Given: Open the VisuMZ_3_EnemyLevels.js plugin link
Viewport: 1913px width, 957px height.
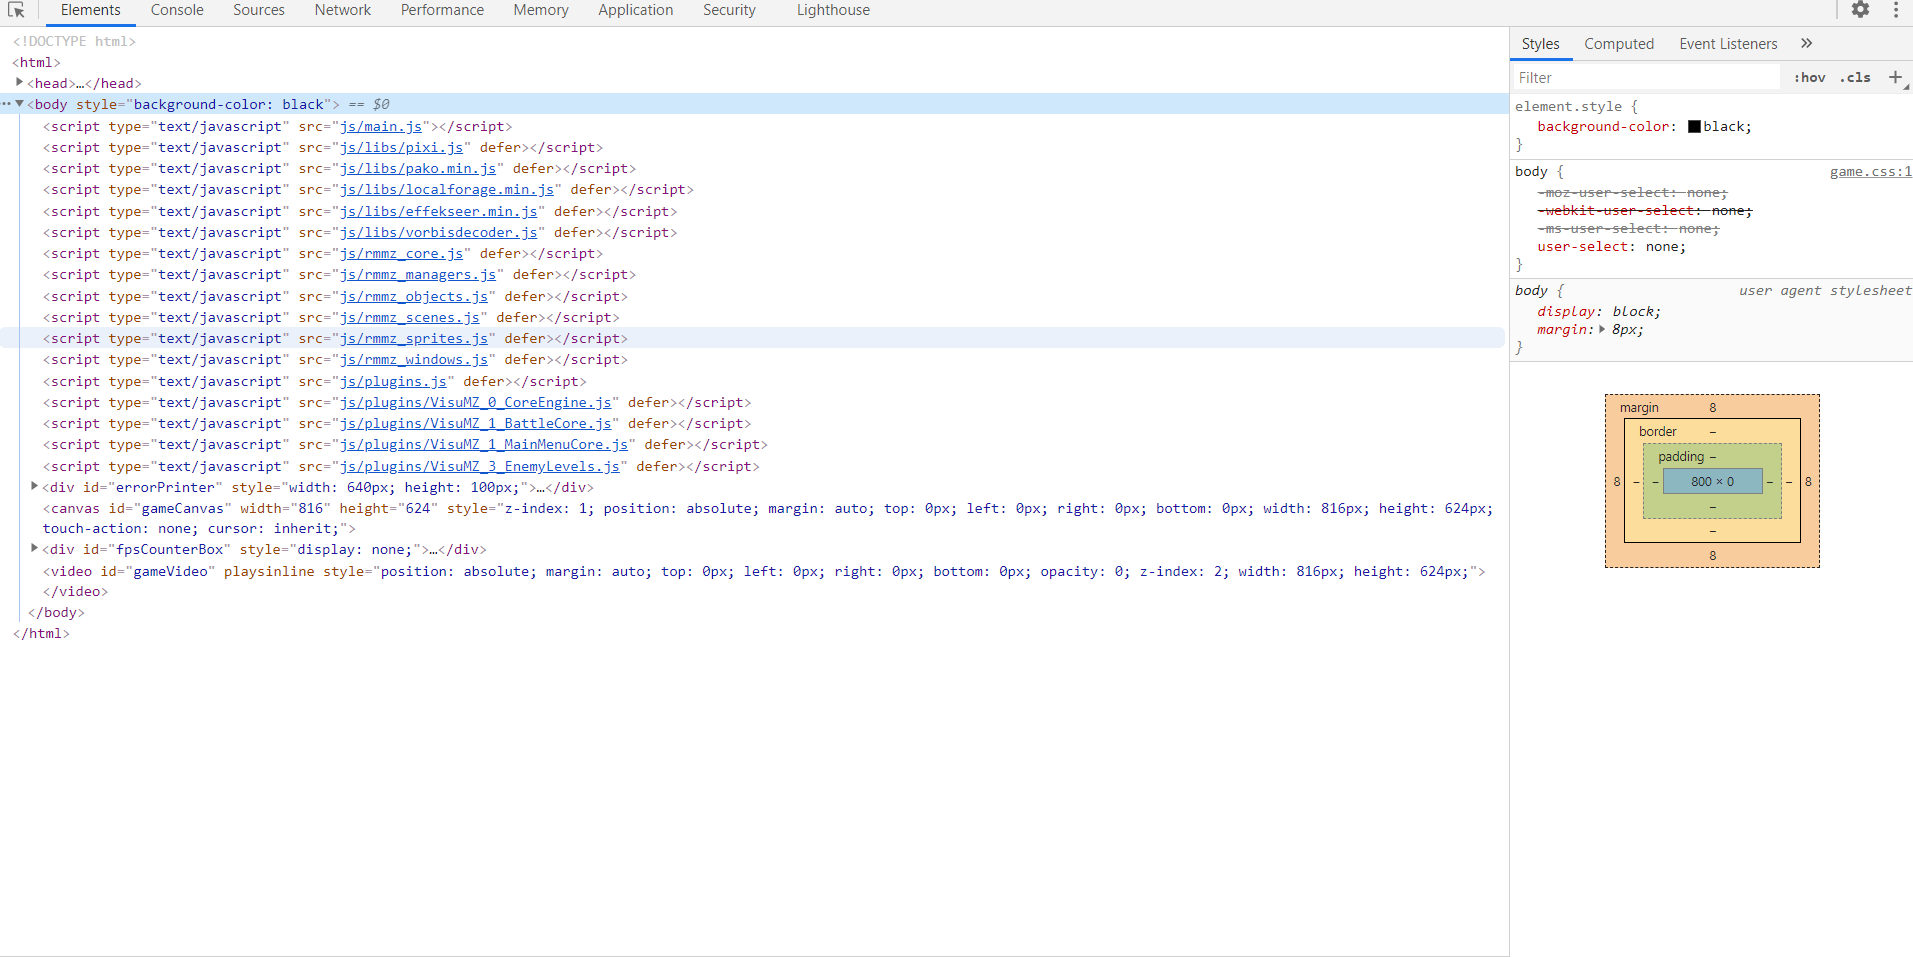Looking at the screenshot, I should 480,466.
